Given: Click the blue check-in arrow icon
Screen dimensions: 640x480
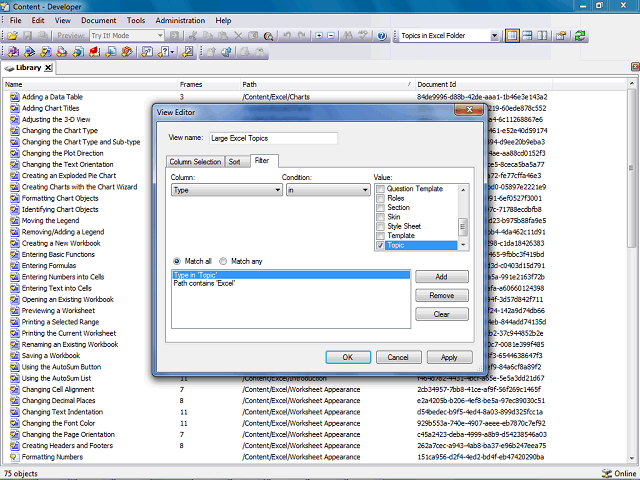Looking at the screenshot, I should (x=227, y=52).
